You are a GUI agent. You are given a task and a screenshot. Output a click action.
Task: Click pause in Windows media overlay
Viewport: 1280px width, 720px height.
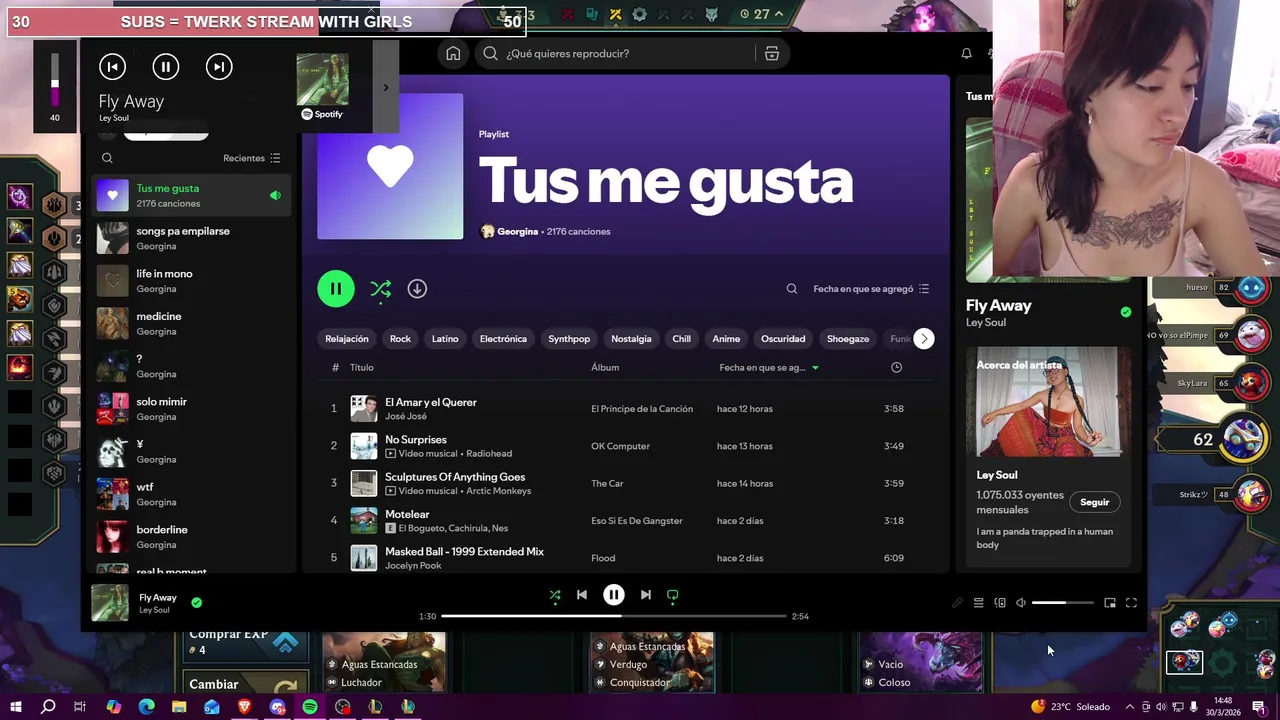point(166,67)
